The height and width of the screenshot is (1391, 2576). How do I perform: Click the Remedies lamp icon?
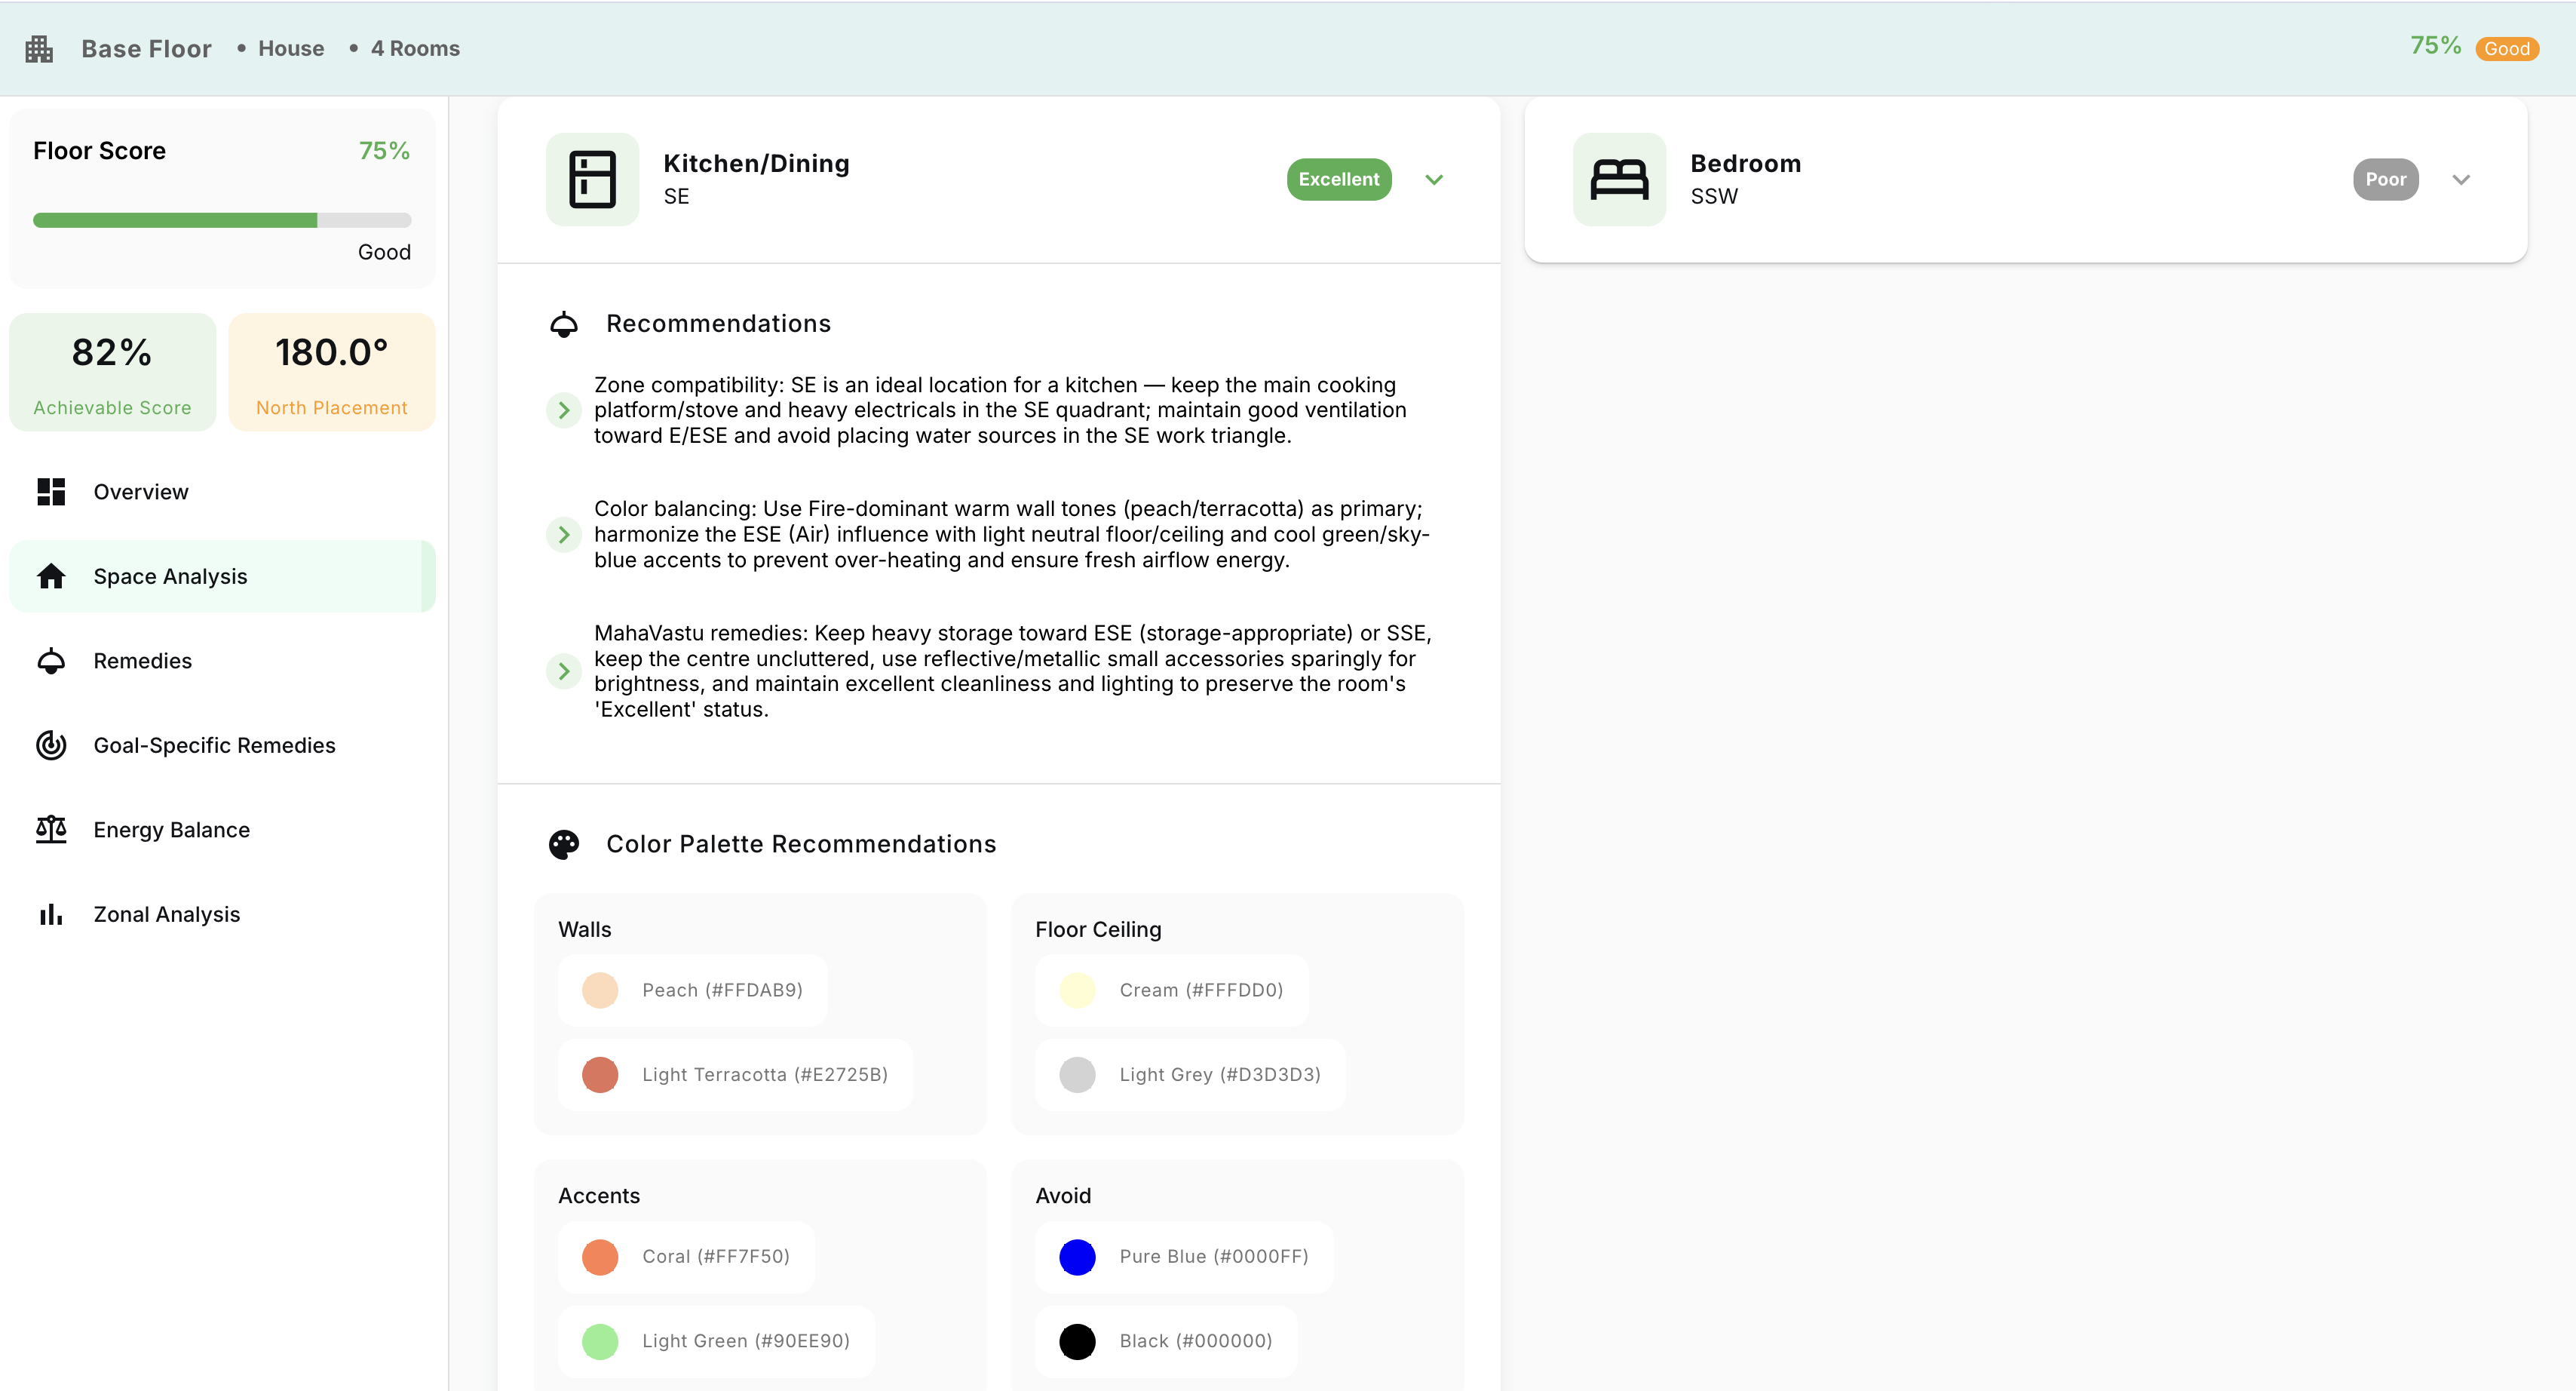(x=50, y=660)
